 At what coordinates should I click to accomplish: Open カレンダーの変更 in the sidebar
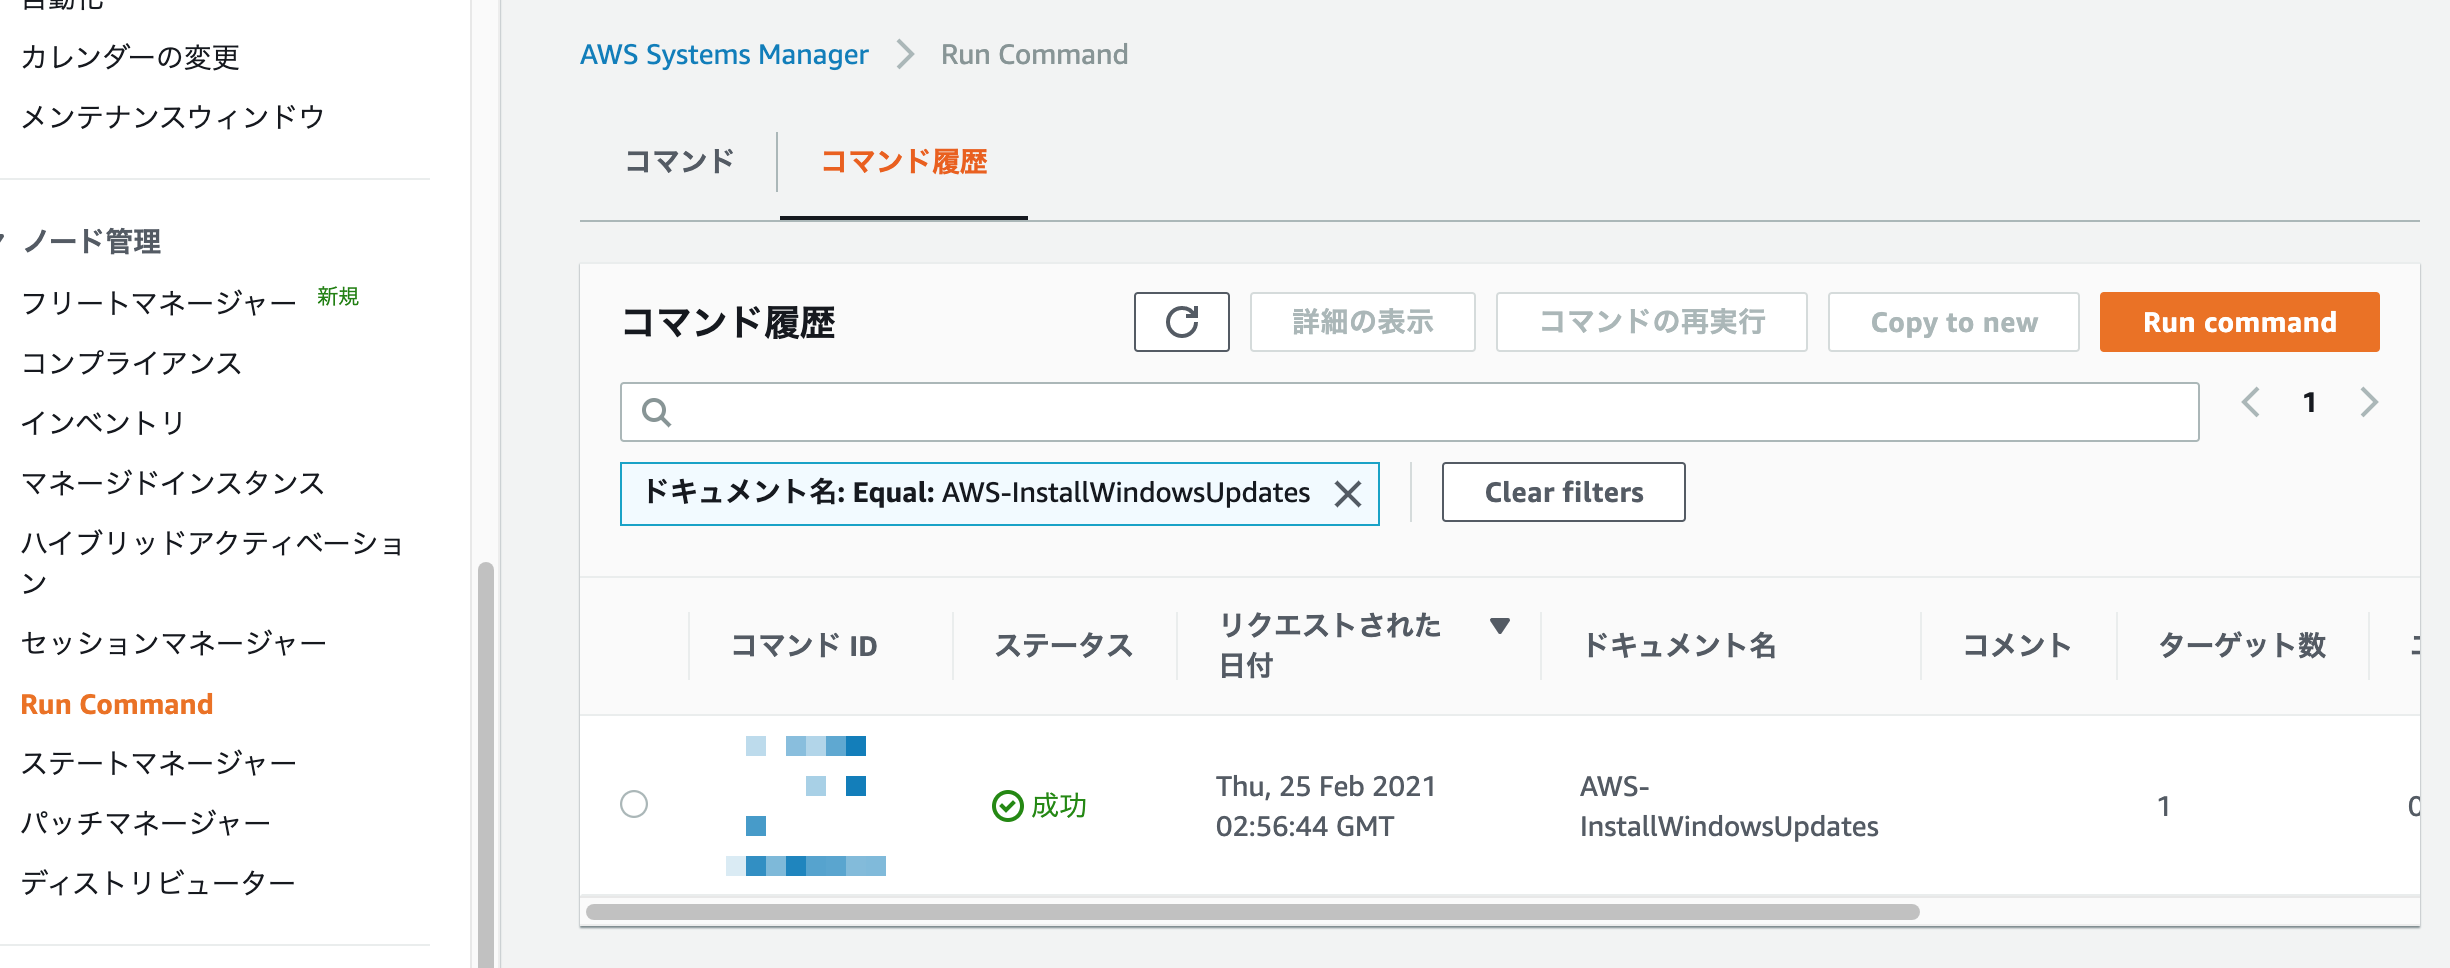[x=130, y=57]
